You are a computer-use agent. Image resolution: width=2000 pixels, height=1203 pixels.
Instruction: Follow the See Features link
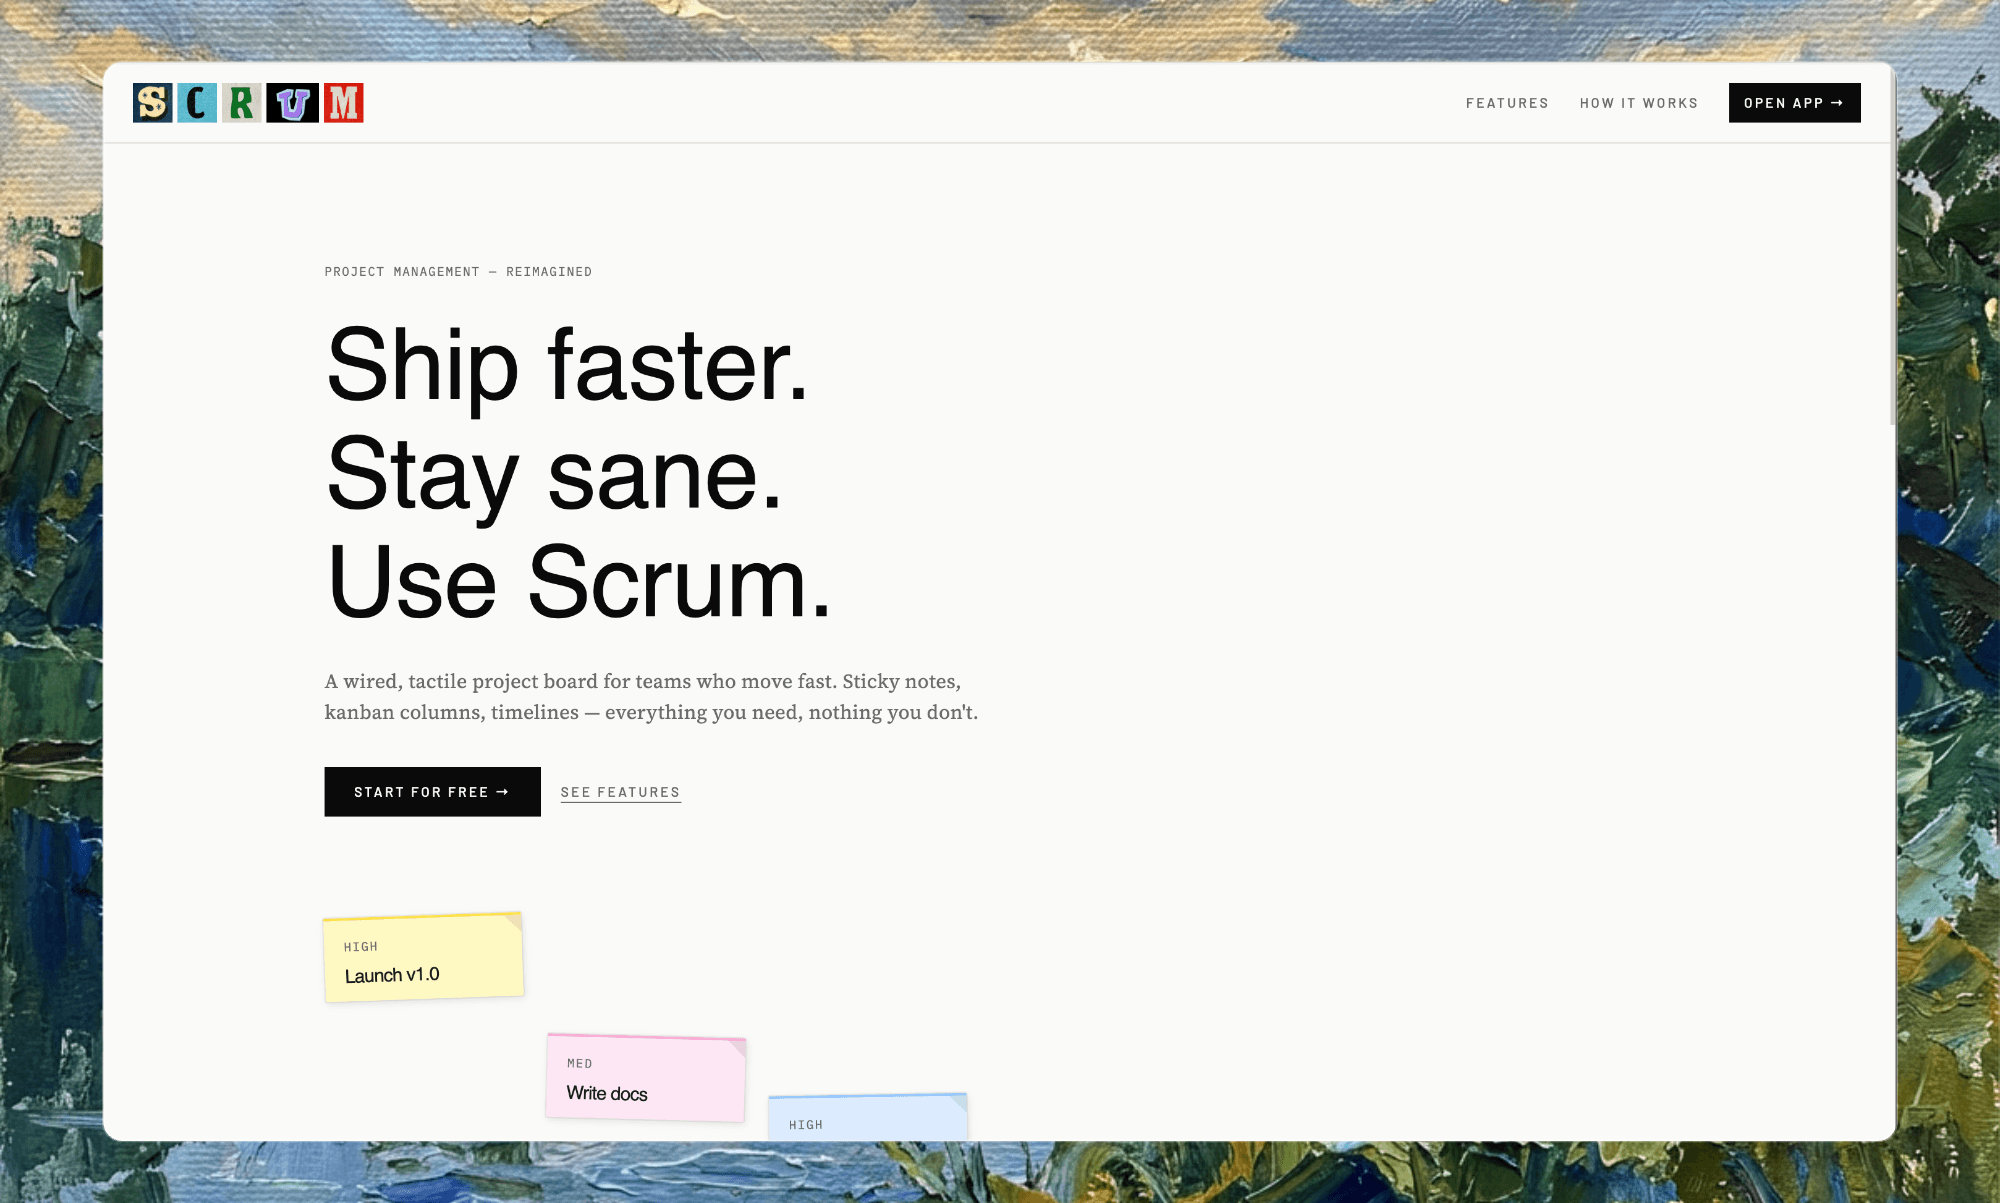[620, 792]
